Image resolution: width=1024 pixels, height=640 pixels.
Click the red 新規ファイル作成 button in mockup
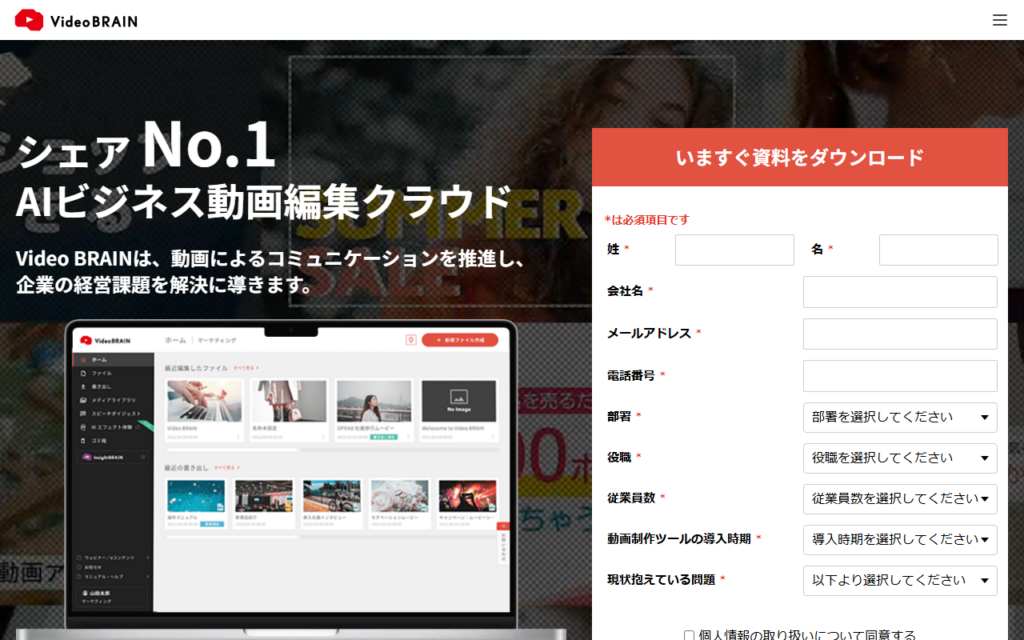(459, 340)
